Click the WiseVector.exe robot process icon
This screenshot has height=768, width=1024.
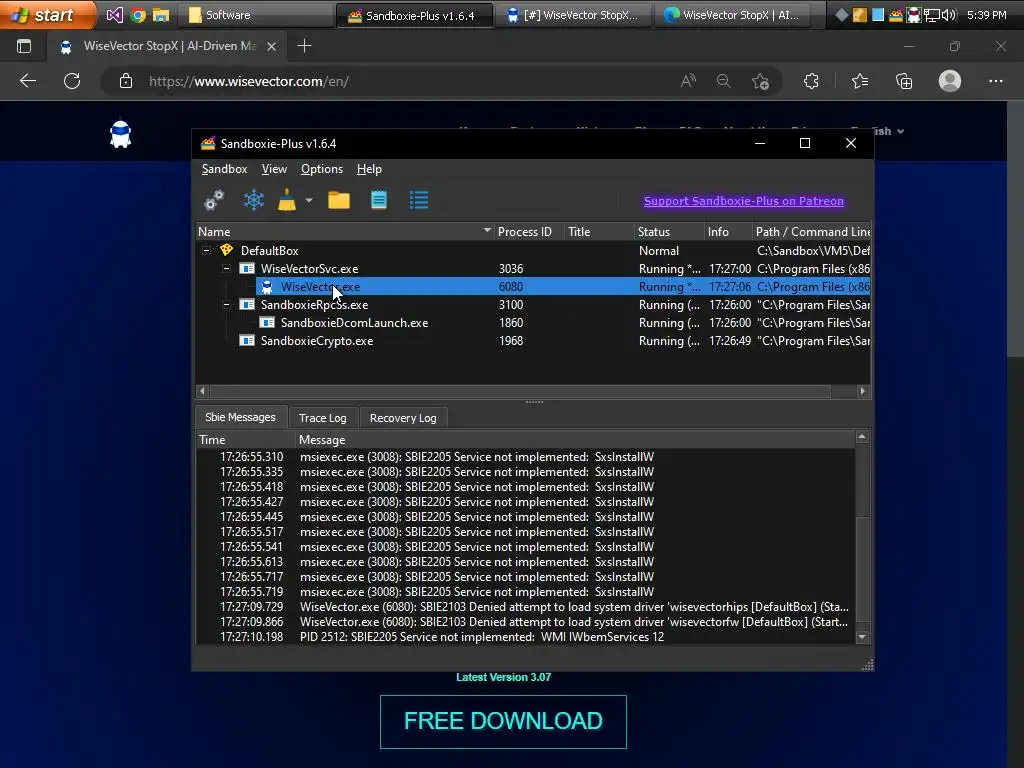pos(266,287)
